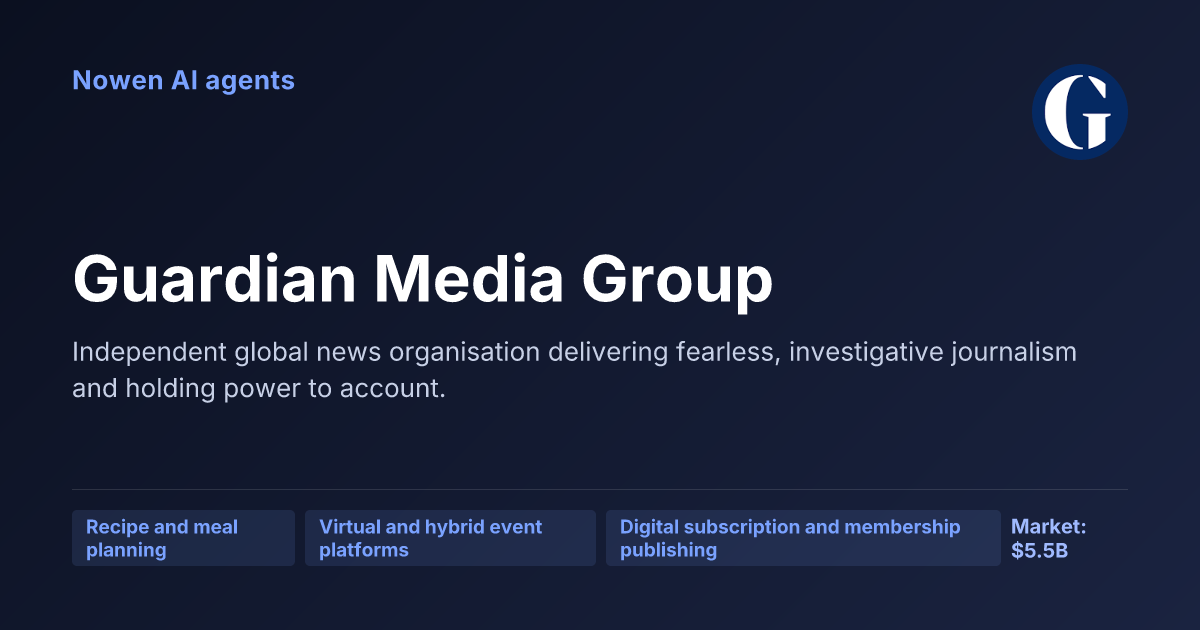Open the Nowen AI agents link
The height and width of the screenshot is (630, 1200).
[x=183, y=80]
